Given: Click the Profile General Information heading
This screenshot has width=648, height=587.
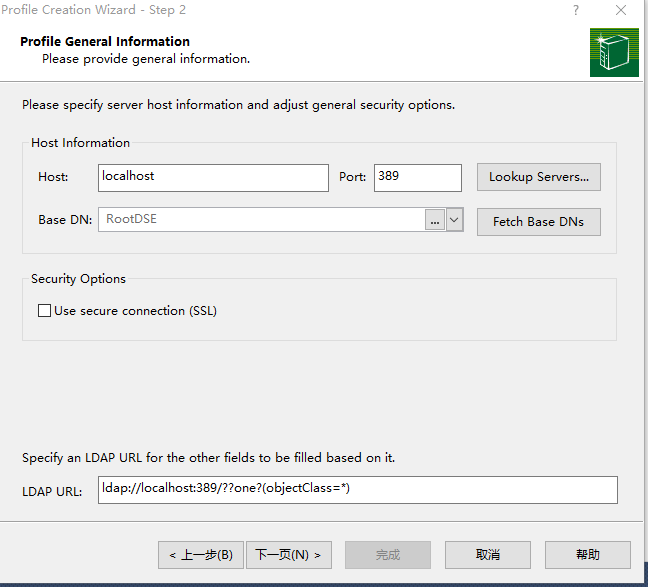Looking at the screenshot, I should tap(105, 42).
